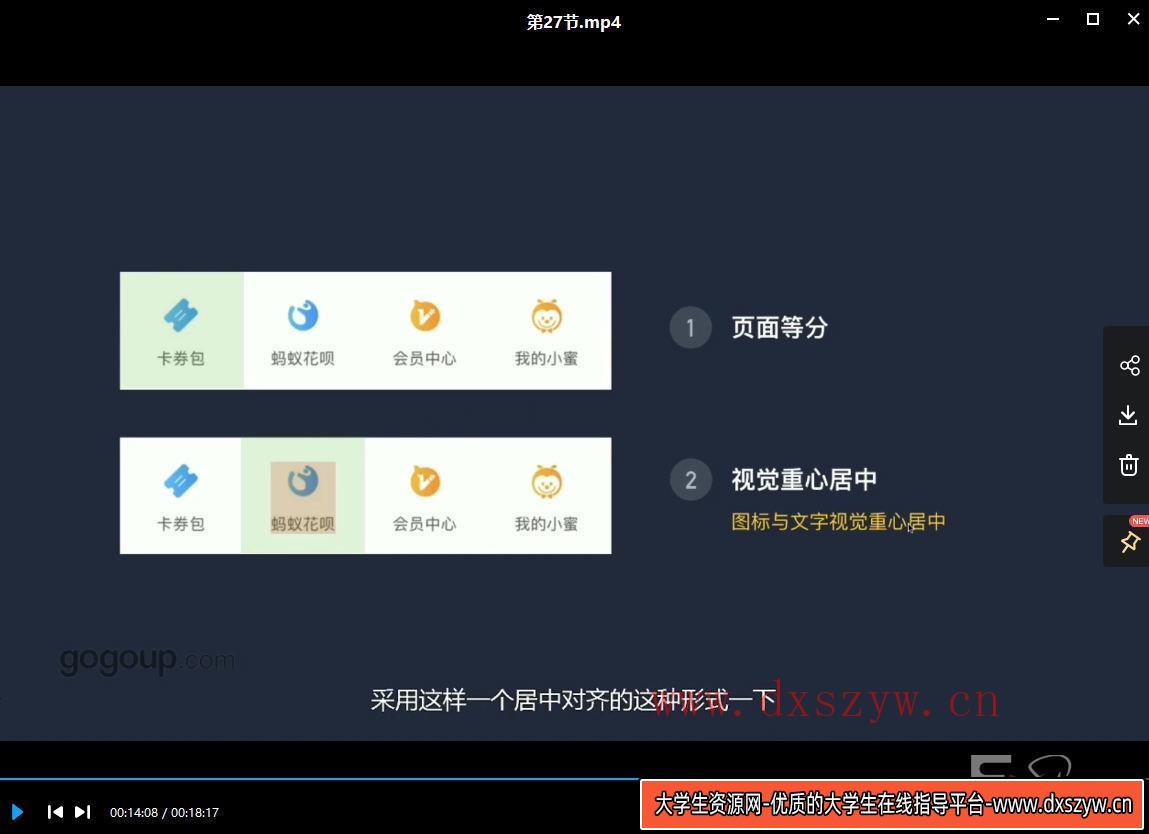
Task: Skip to the previous video
Action: (x=55, y=812)
